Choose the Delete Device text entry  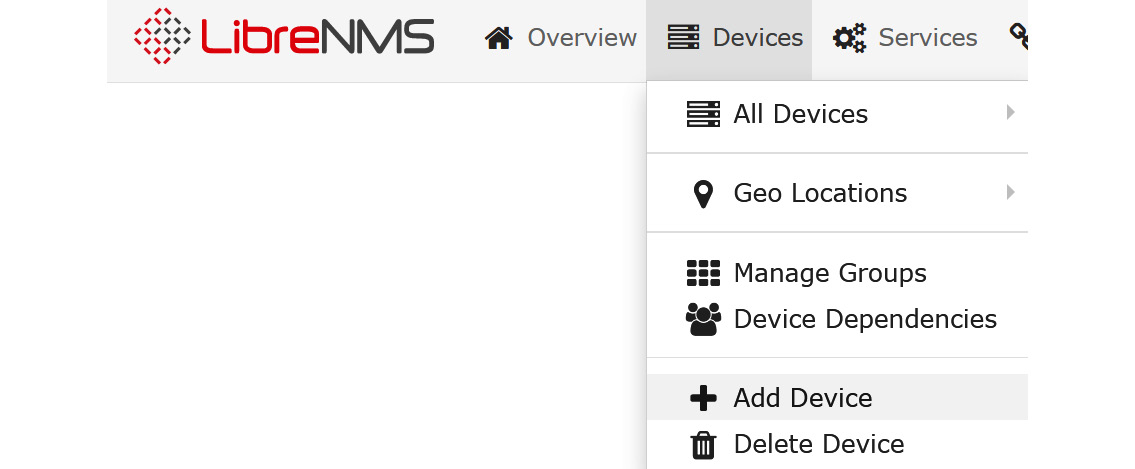click(819, 444)
